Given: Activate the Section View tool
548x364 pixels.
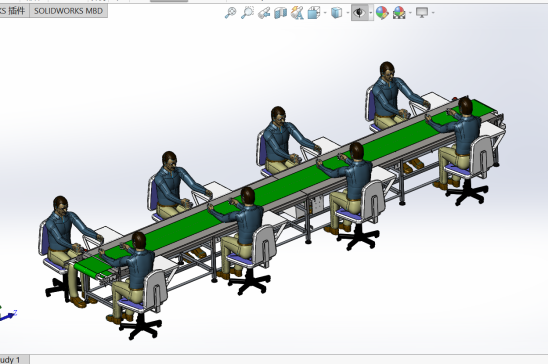Looking at the screenshot, I should pyautogui.click(x=280, y=13).
